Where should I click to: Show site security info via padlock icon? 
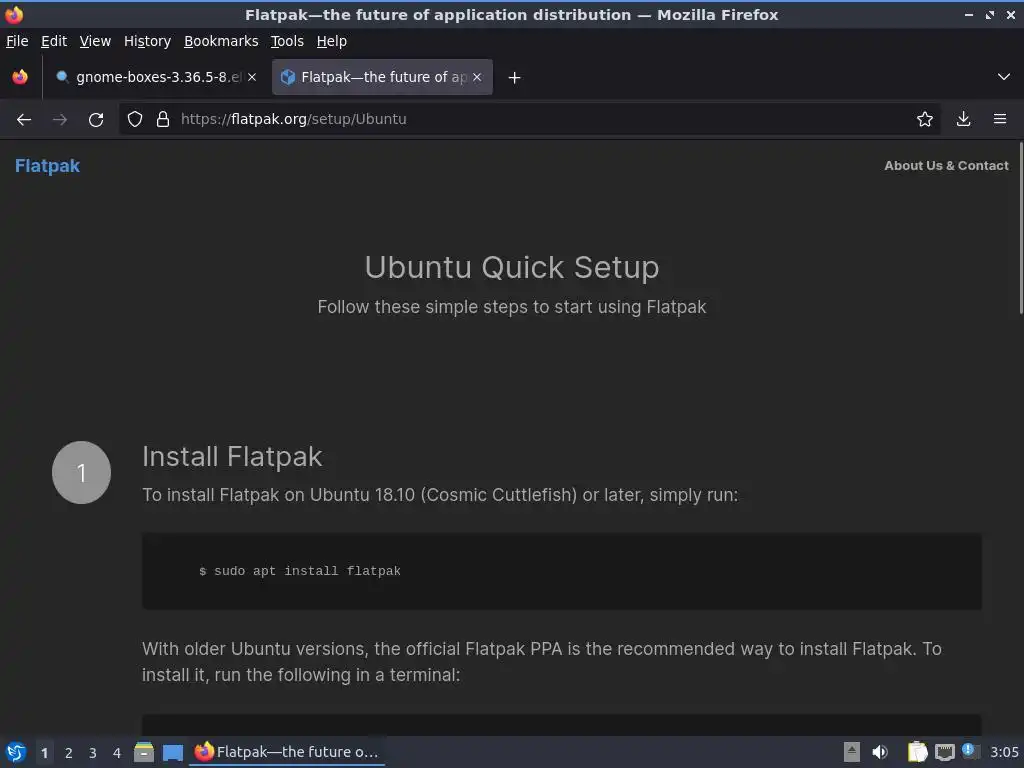click(x=163, y=120)
